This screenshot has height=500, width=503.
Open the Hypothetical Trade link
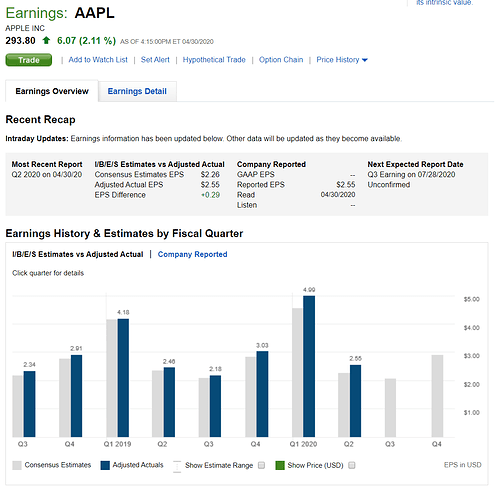point(214,60)
